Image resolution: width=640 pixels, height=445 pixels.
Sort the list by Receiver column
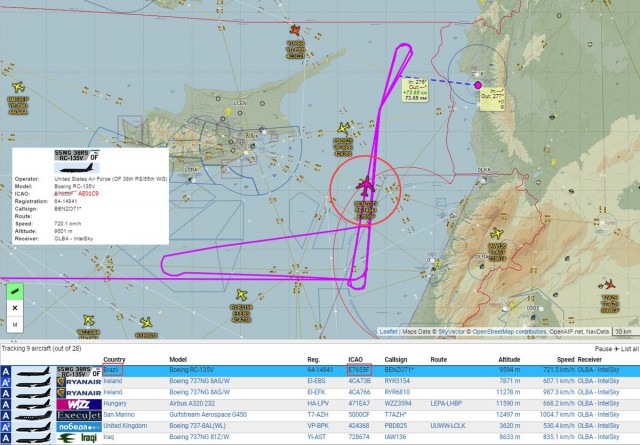pos(589,360)
